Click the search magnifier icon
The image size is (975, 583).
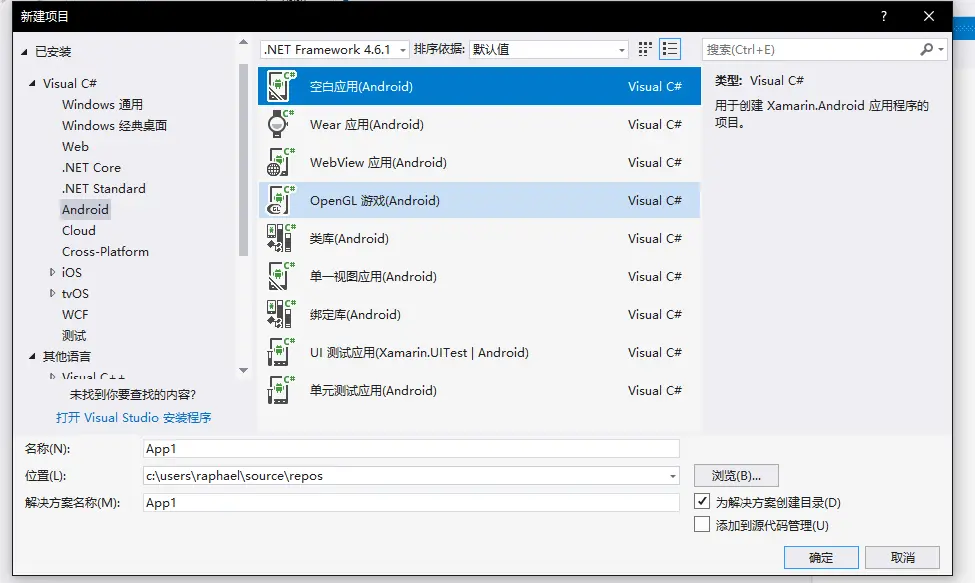point(926,49)
